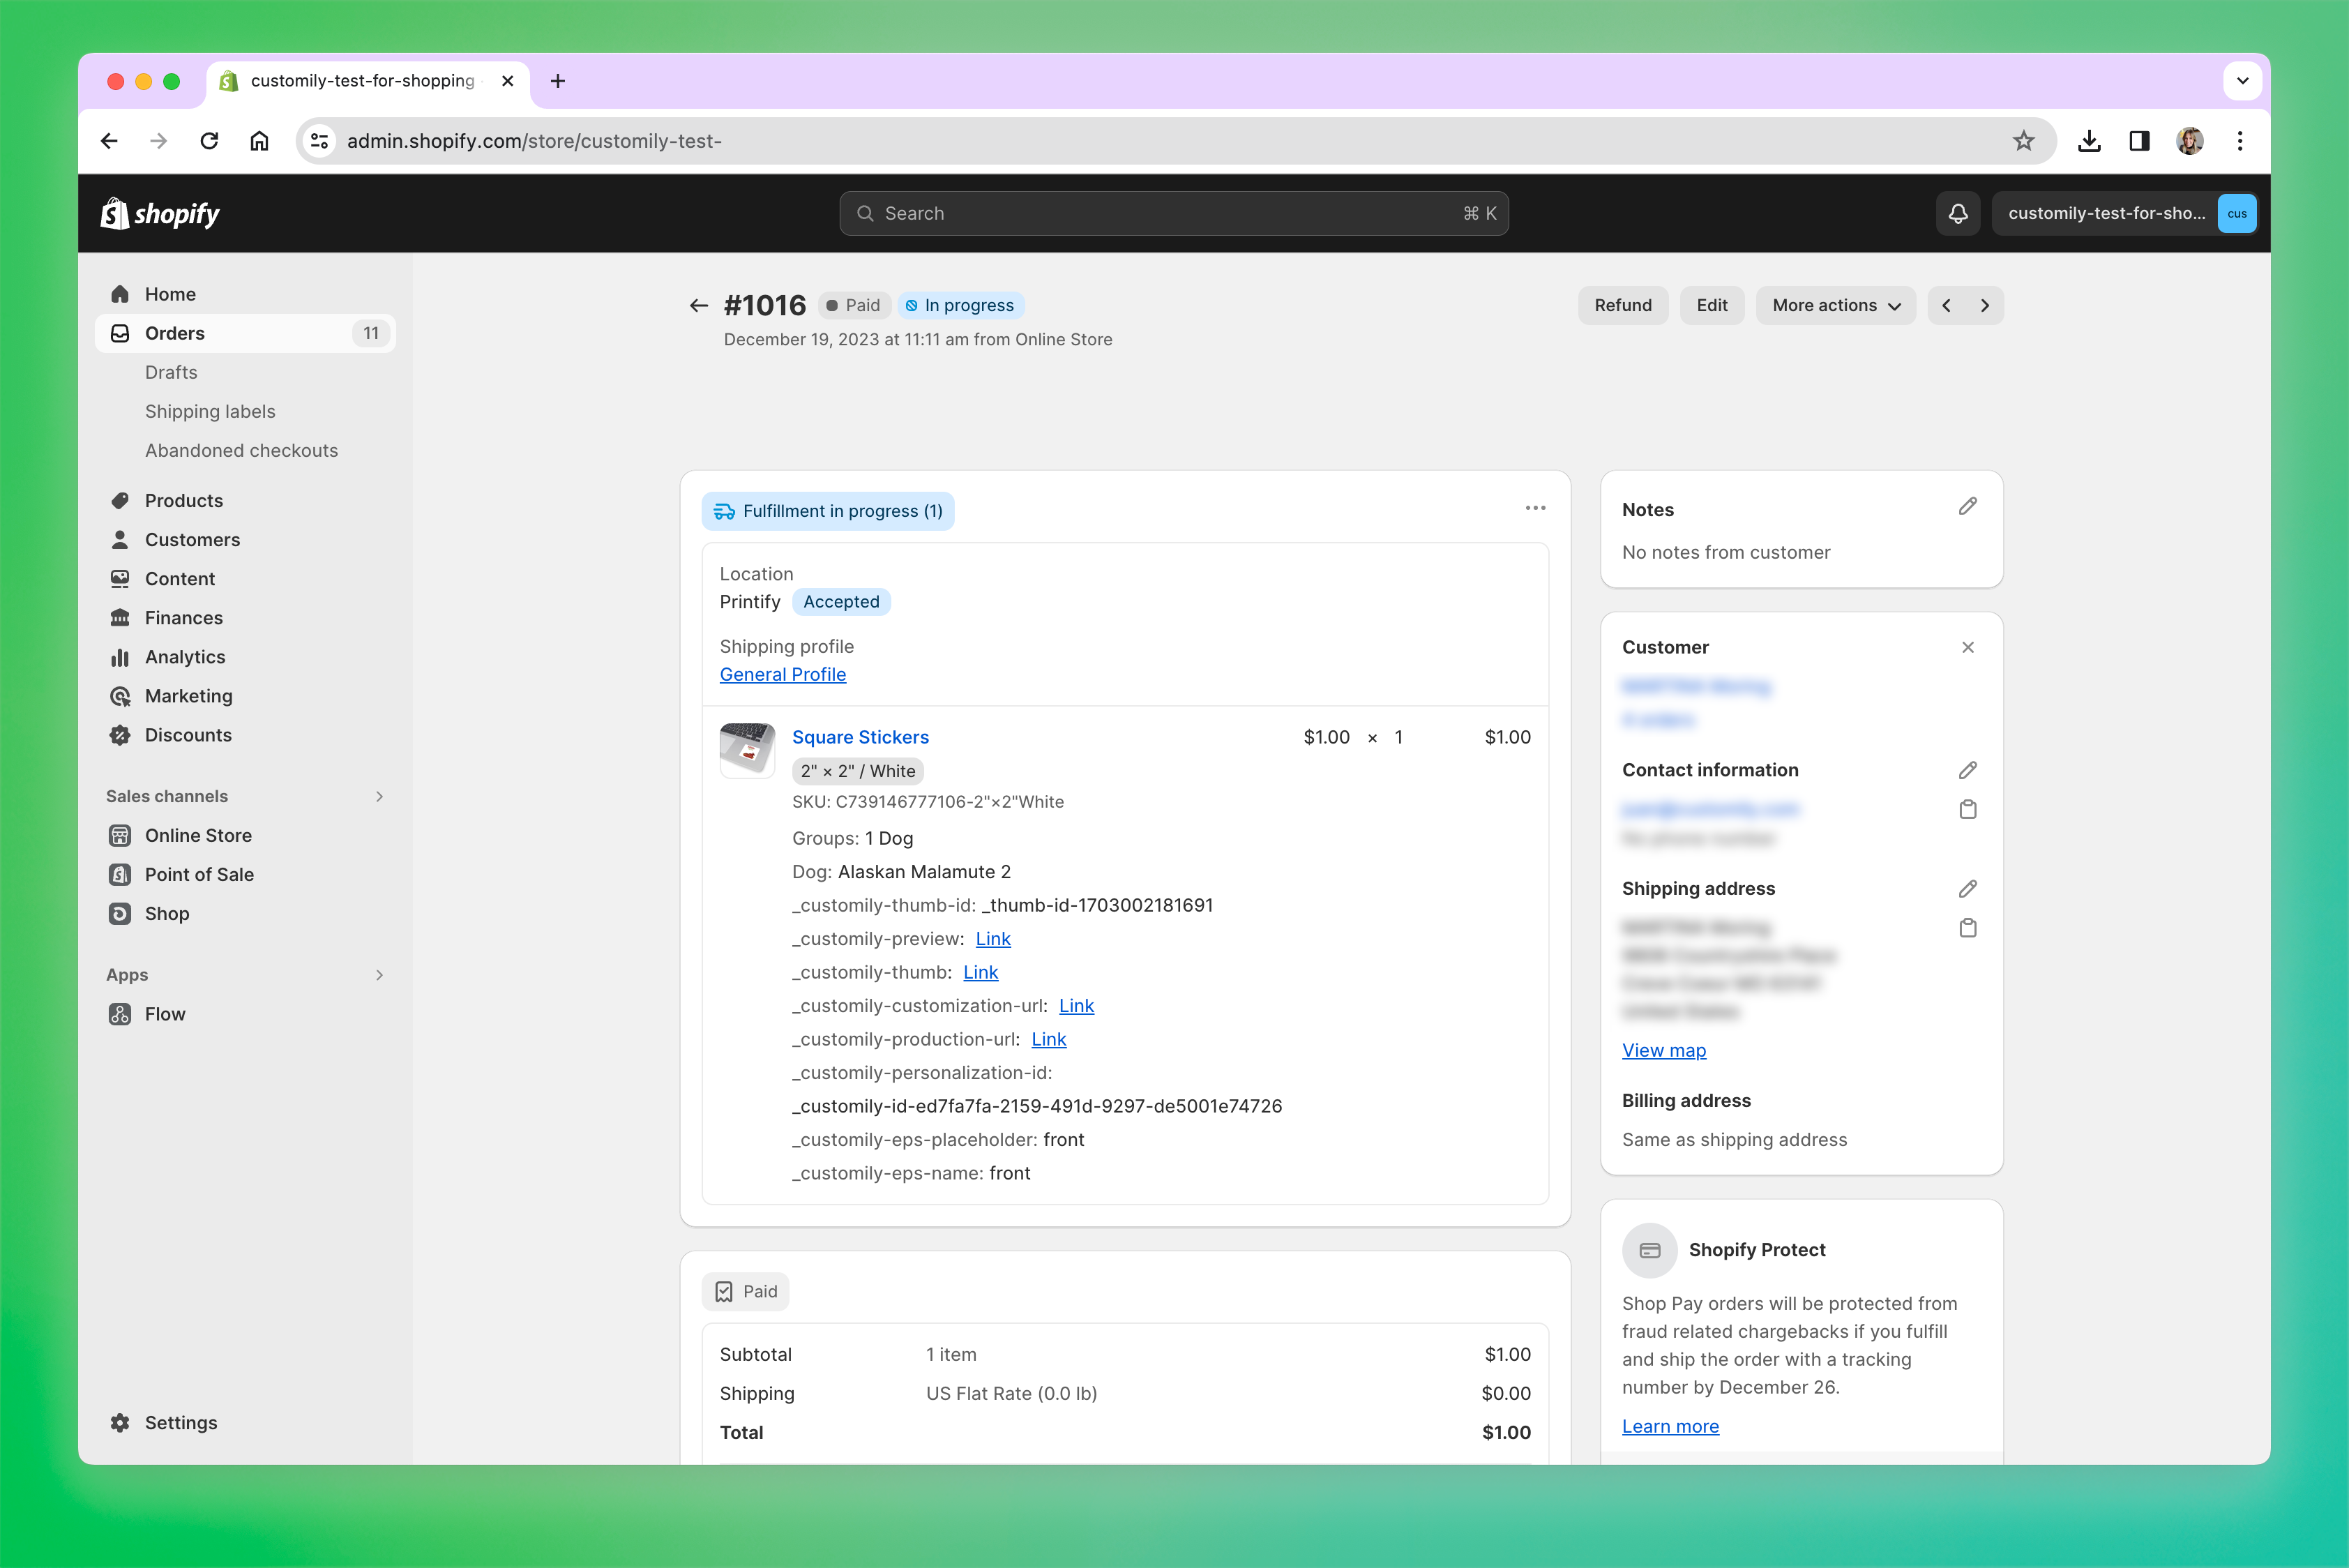2349x1568 pixels.
Task: Edit the customer notes
Action: pyautogui.click(x=1967, y=507)
